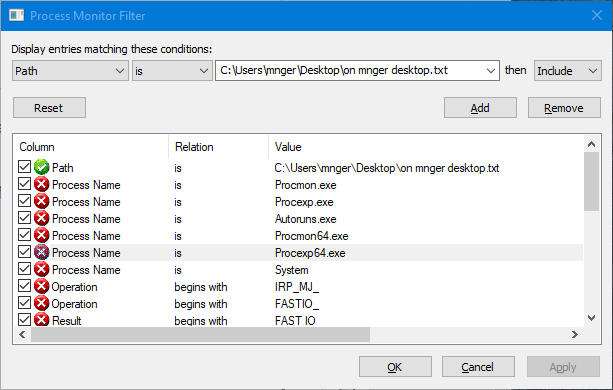The height and width of the screenshot is (390, 613).
Task: Expand the path value combo box arrow
Action: tap(491, 71)
